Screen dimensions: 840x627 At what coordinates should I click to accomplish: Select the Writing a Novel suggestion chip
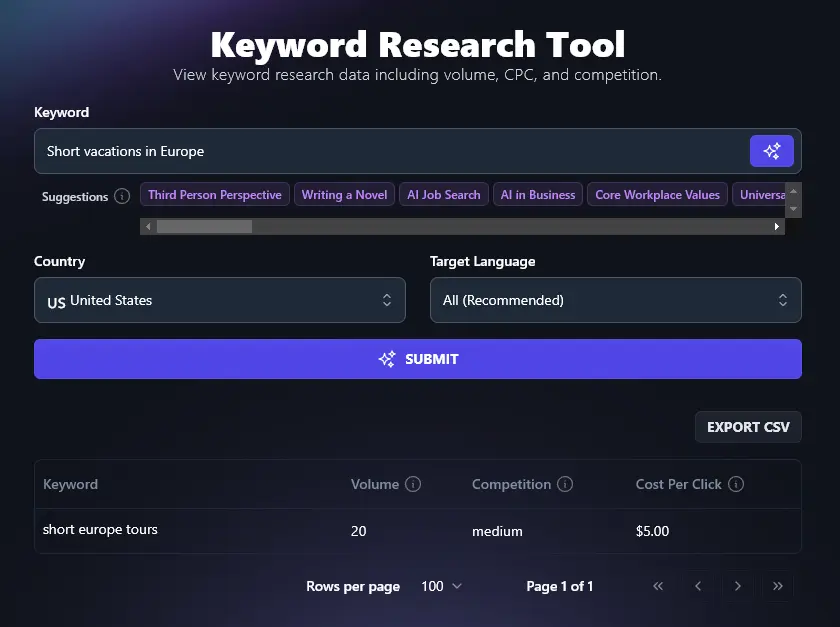coord(344,194)
